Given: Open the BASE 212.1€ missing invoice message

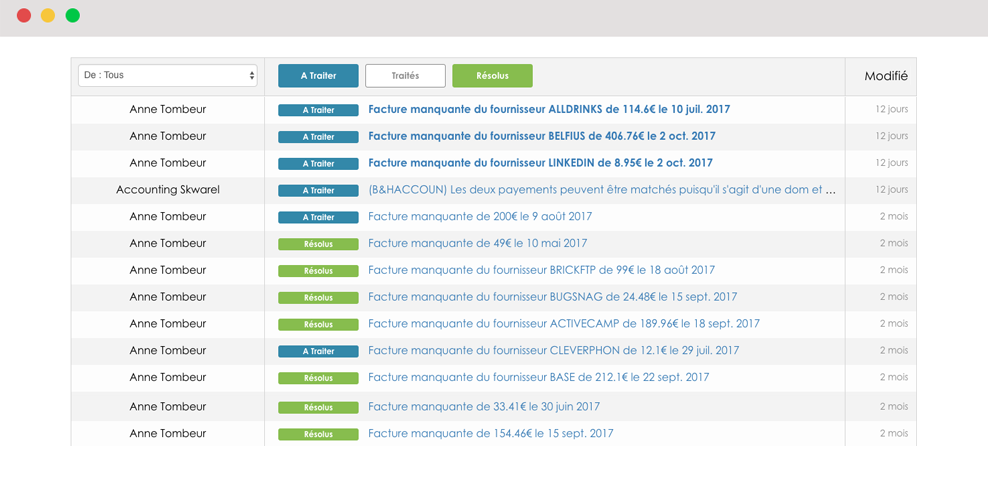Looking at the screenshot, I should click(538, 377).
